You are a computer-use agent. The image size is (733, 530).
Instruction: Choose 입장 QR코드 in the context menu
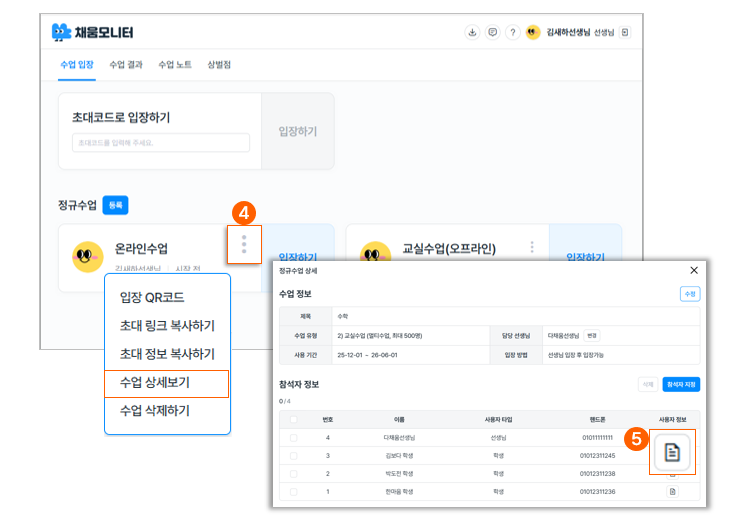tap(151, 298)
